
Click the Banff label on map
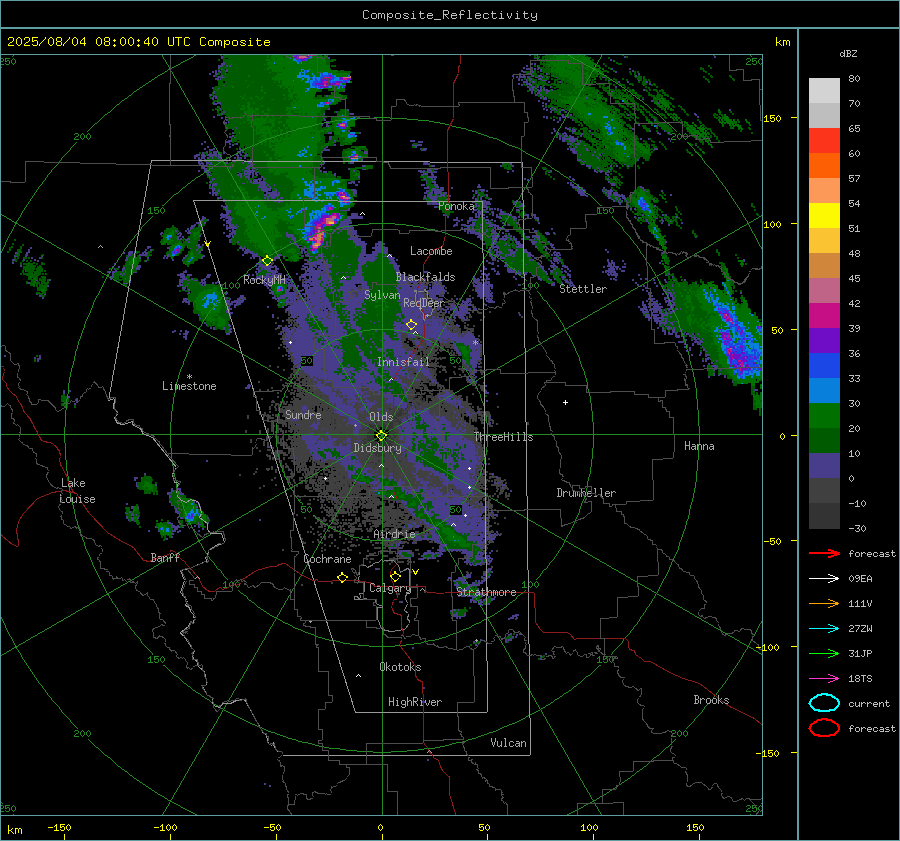click(165, 557)
